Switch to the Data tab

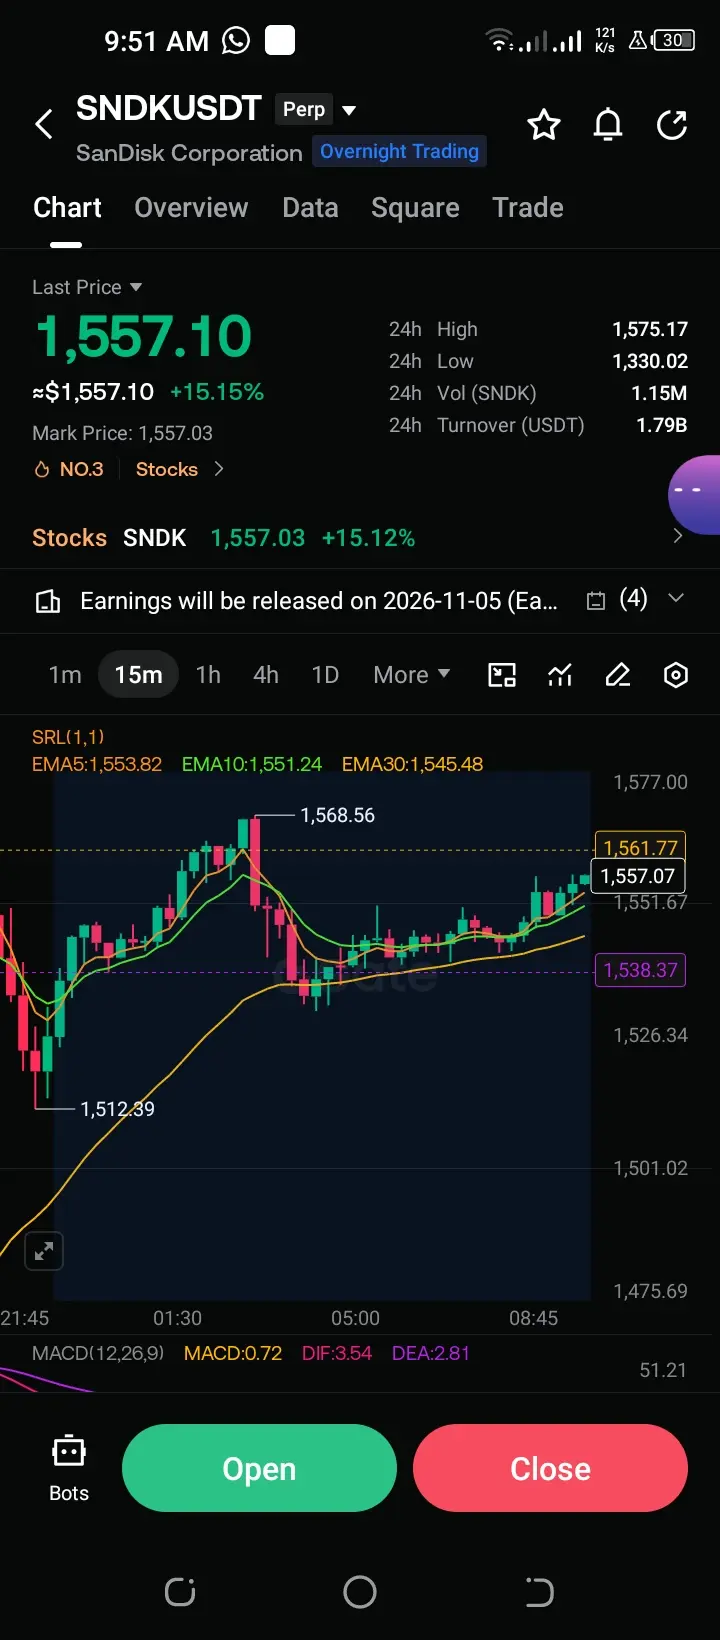(x=310, y=207)
